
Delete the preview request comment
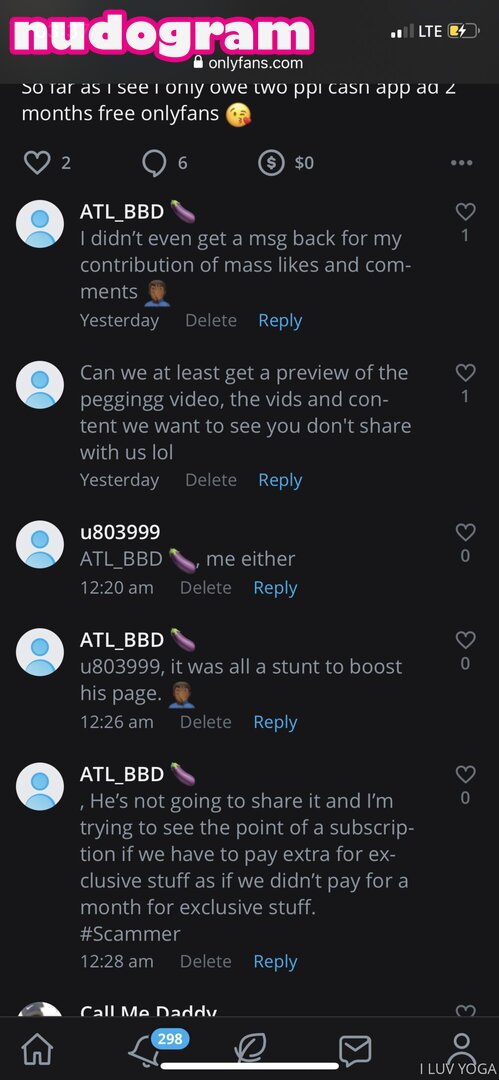click(211, 480)
